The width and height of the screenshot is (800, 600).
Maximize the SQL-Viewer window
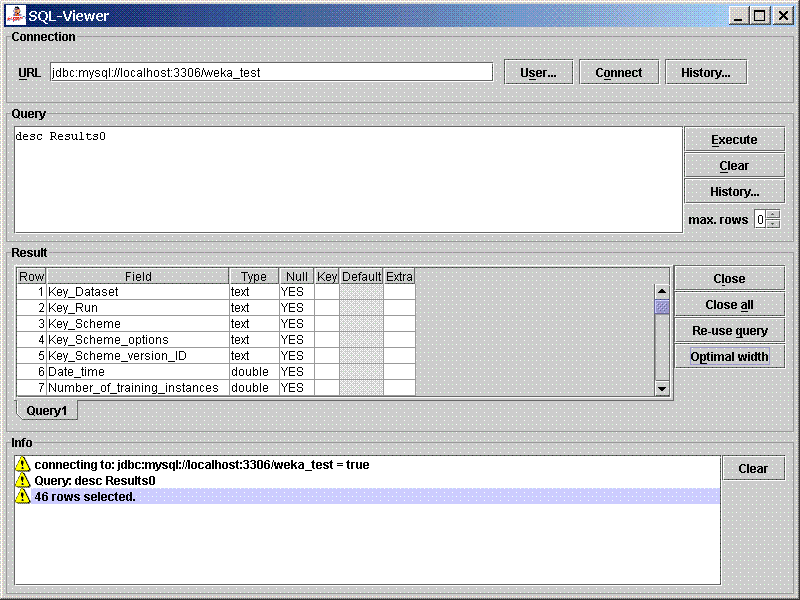(x=760, y=16)
